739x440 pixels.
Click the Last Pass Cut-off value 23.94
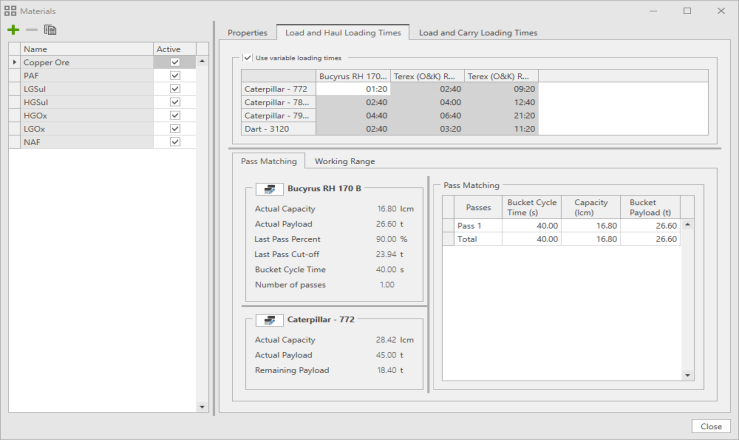(x=386, y=254)
